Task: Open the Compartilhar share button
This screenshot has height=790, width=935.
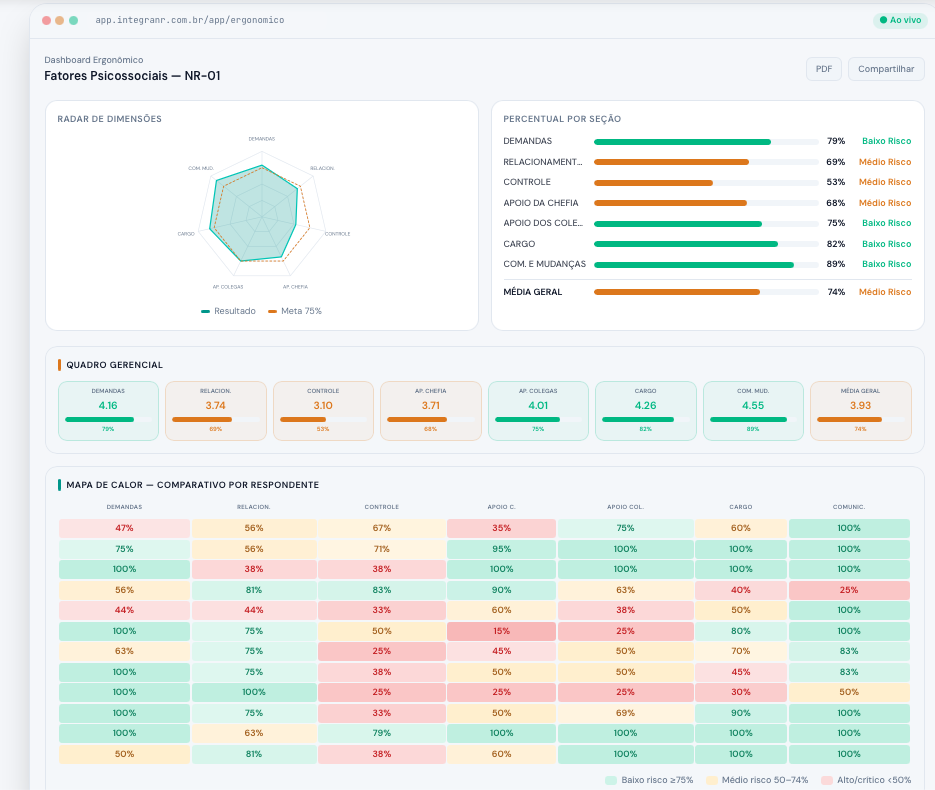Action: pos(886,69)
